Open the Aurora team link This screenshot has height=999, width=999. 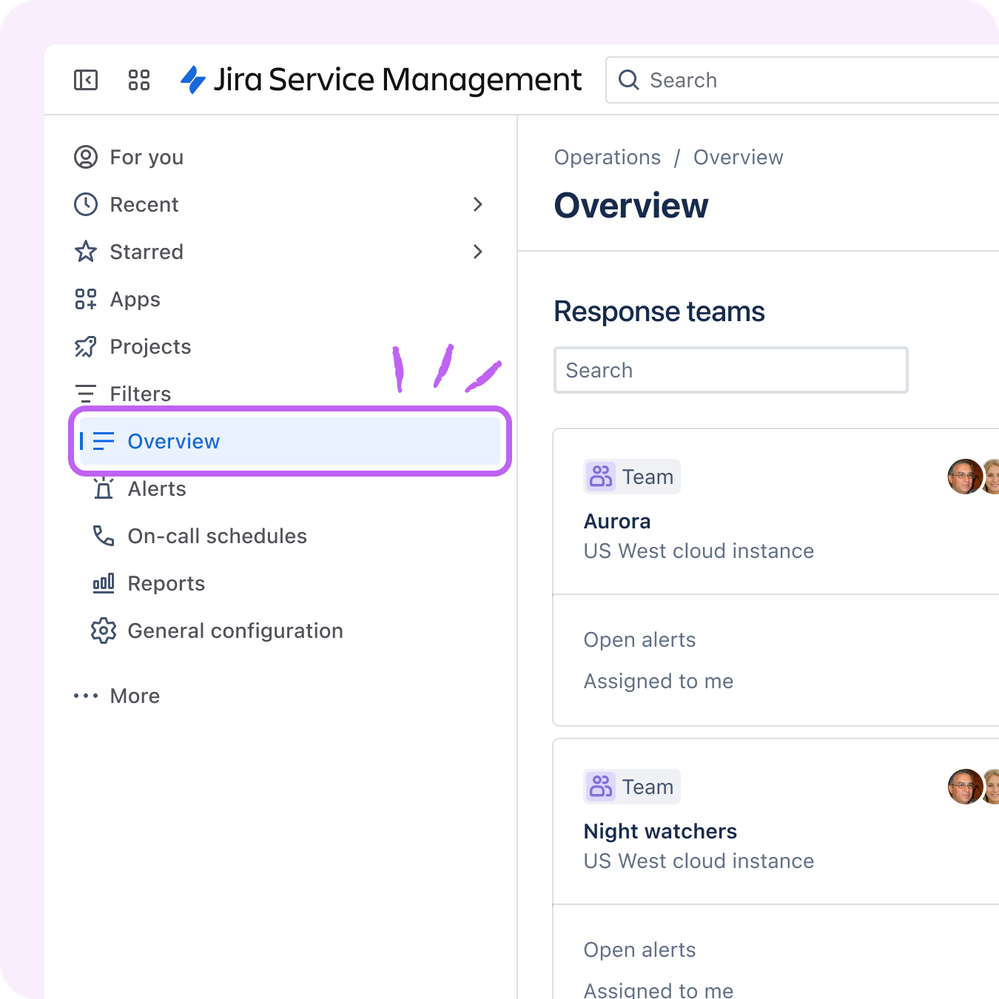[x=617, y=521]
